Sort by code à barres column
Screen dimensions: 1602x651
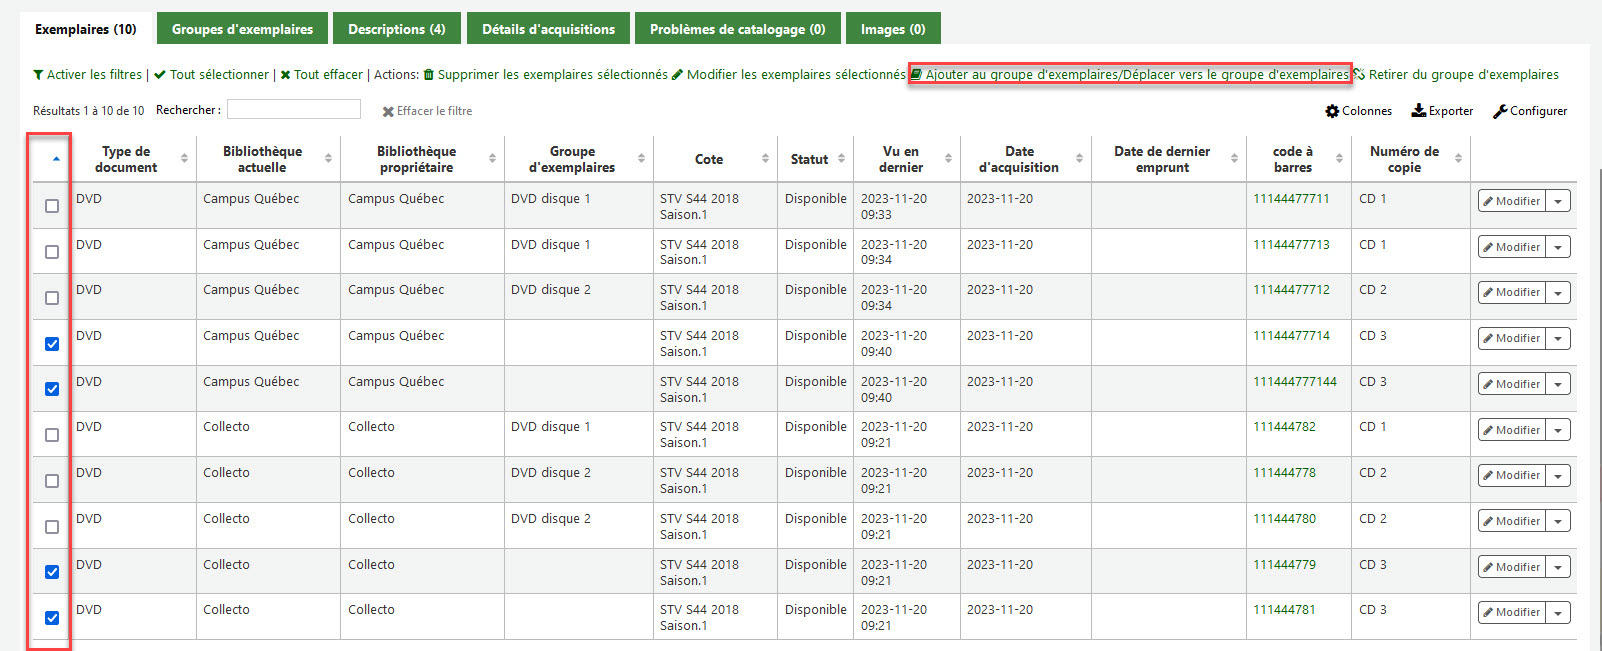1298,159
